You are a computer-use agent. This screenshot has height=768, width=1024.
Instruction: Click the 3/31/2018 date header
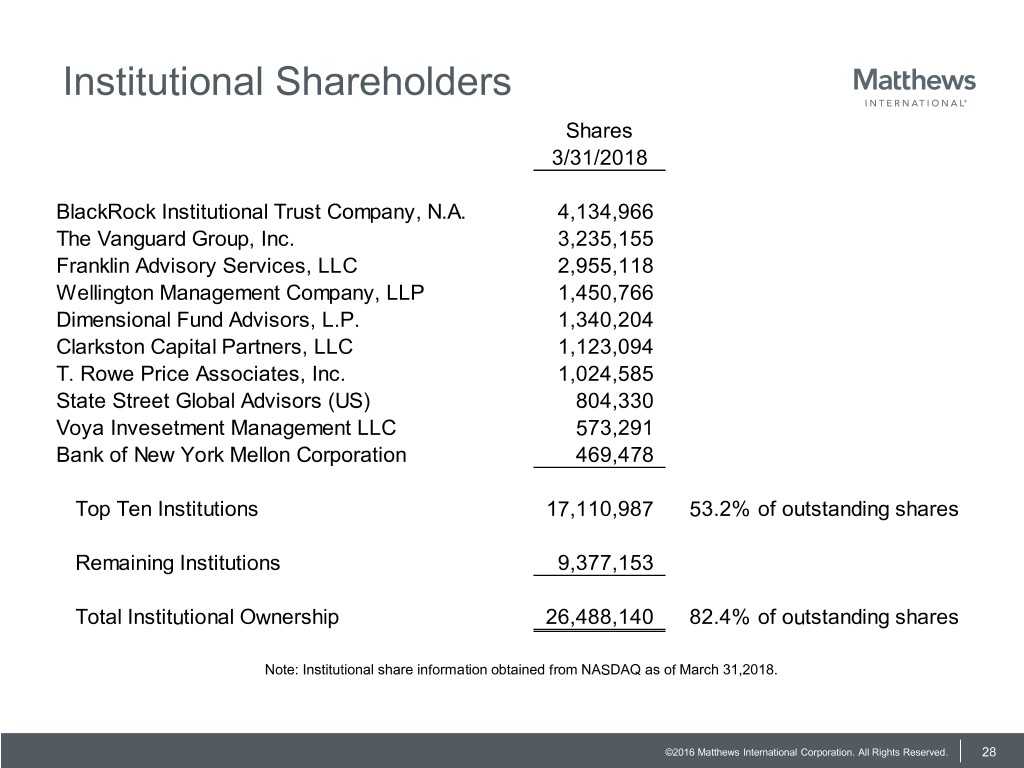pos(599,158)
